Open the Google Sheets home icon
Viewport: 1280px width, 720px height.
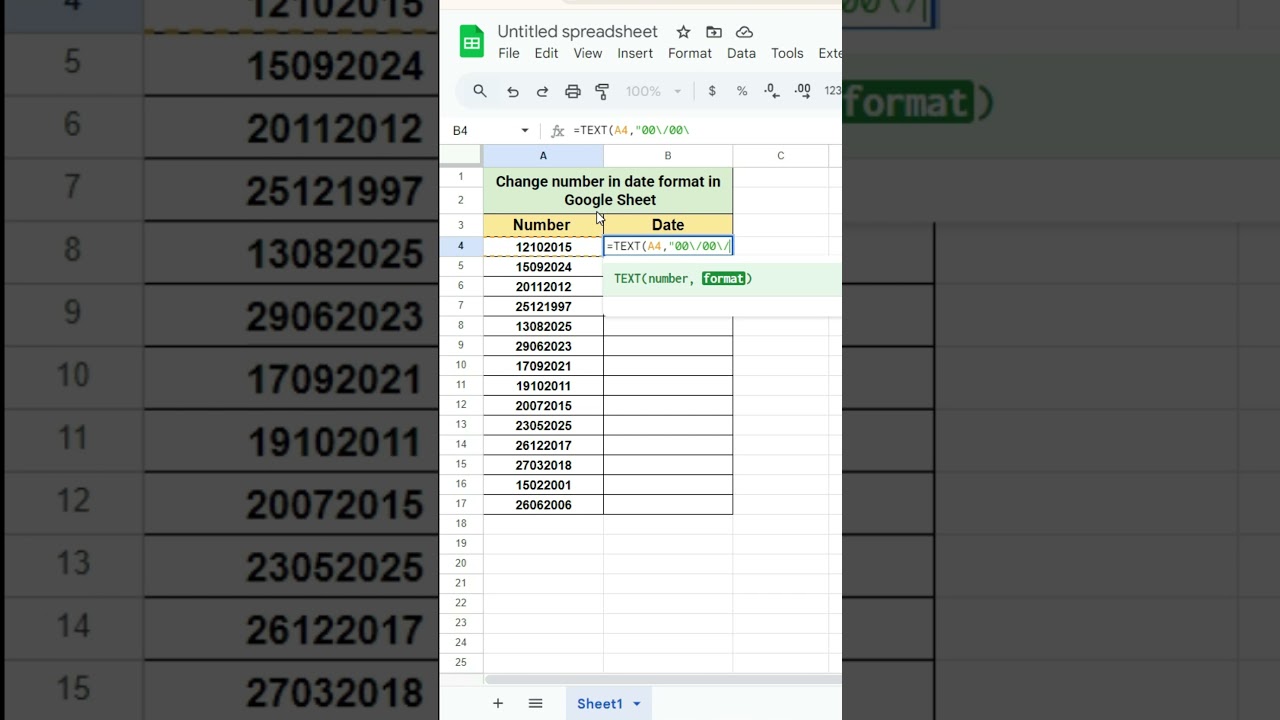point(471,42)
